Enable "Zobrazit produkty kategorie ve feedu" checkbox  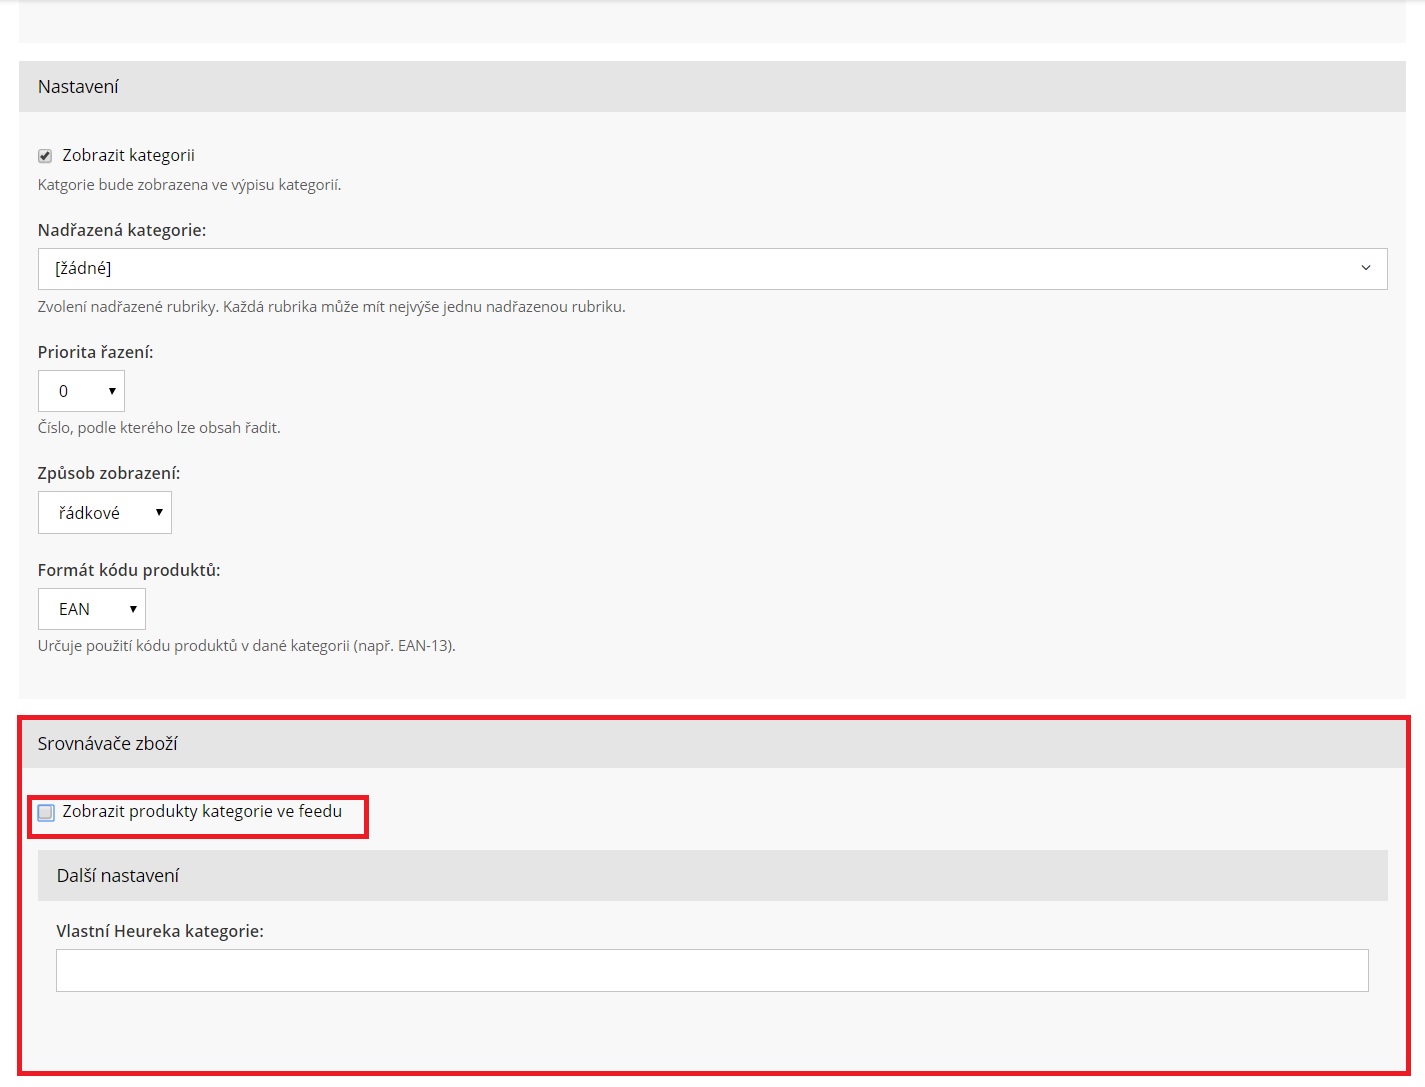46,813
